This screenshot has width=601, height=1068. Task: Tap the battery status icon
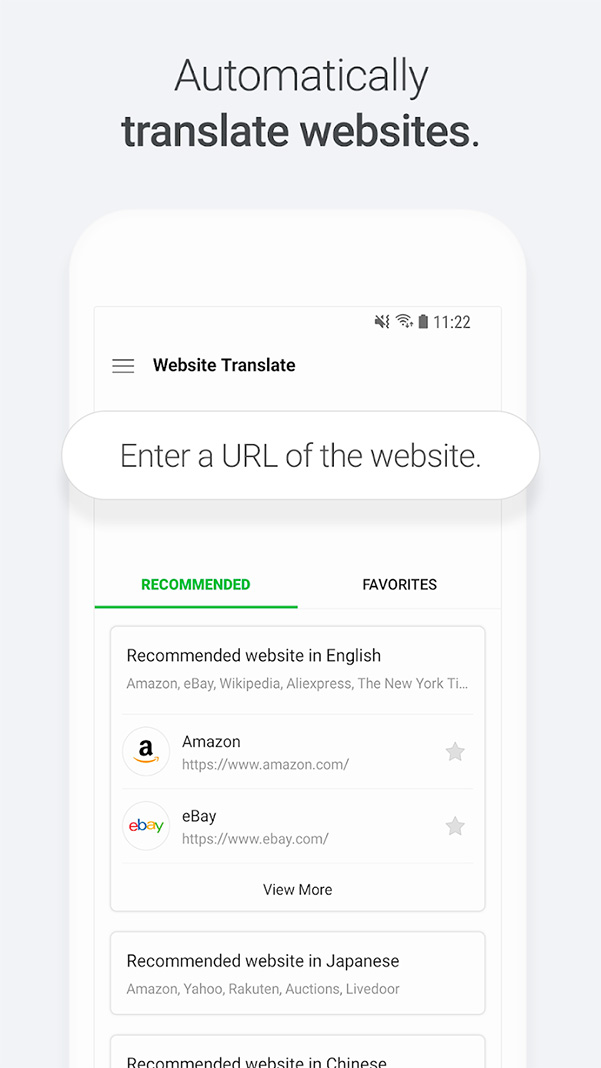(x=423, y=321)
